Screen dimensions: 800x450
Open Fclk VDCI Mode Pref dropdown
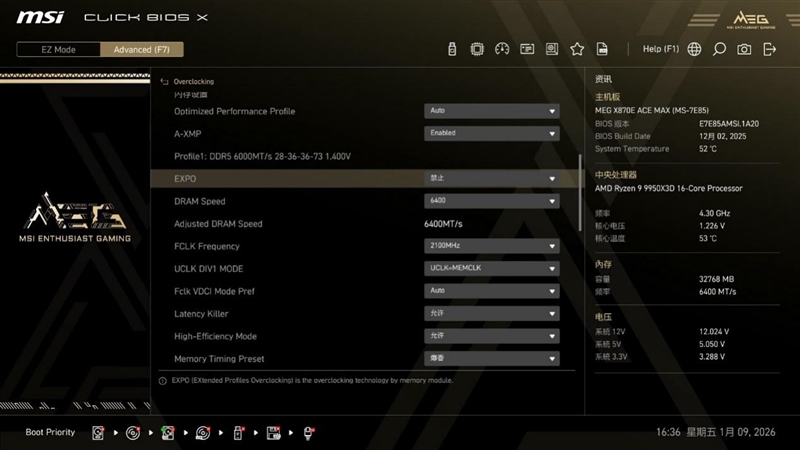(491, 291)
